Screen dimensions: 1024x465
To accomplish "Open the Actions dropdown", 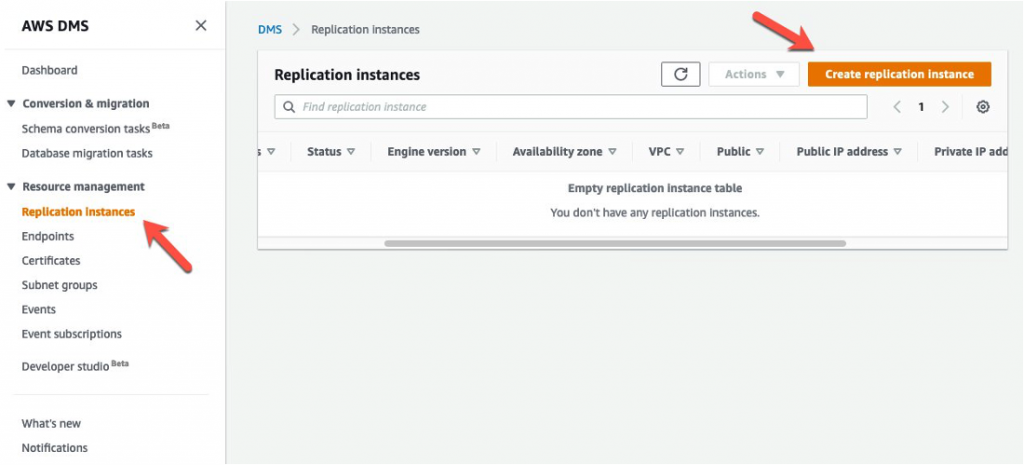I will (754, 74).
